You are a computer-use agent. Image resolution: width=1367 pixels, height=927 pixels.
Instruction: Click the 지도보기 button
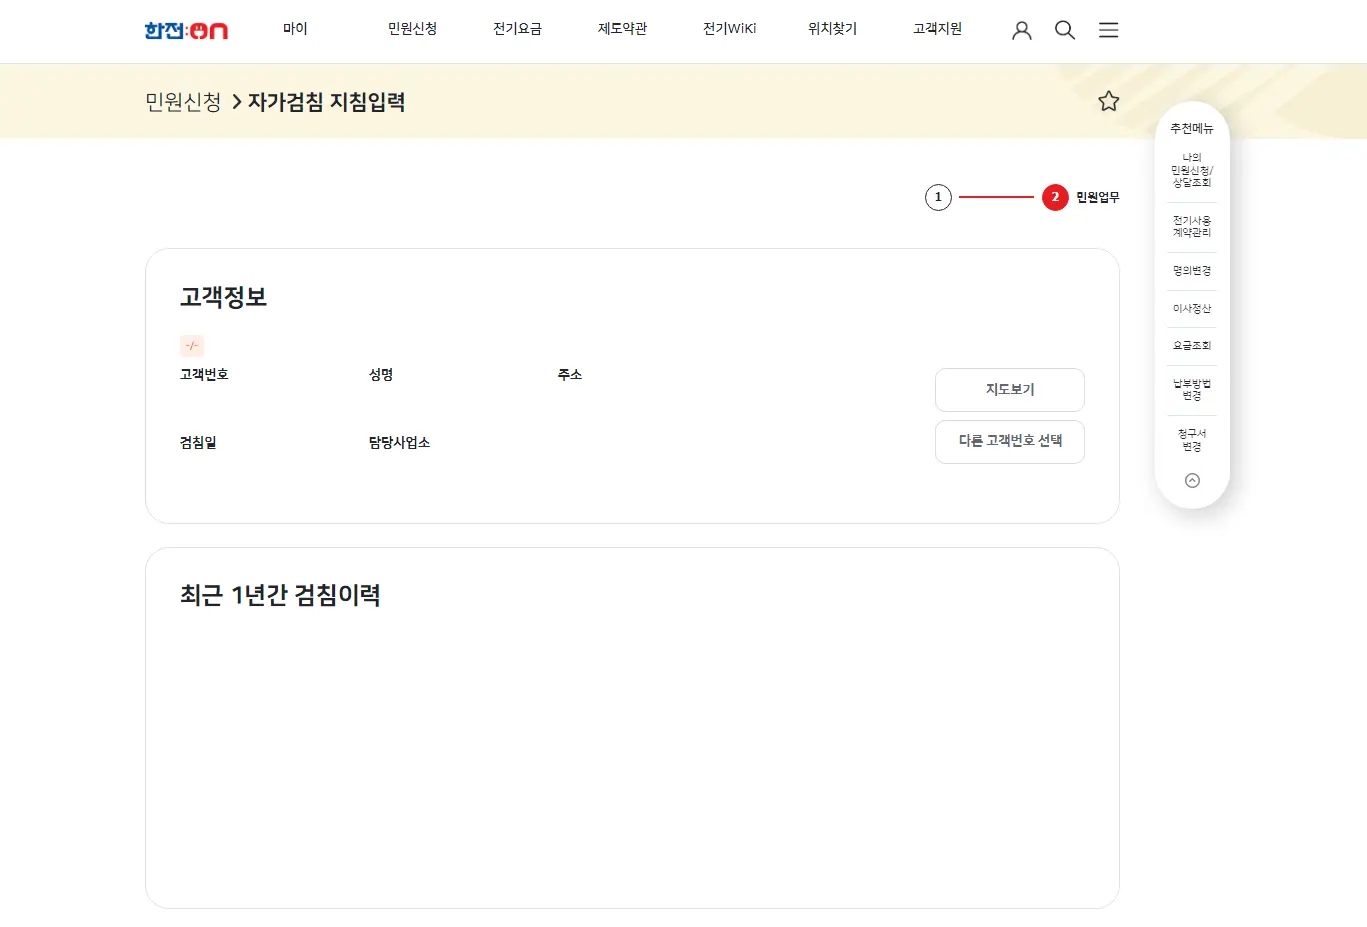point(1009,390)
